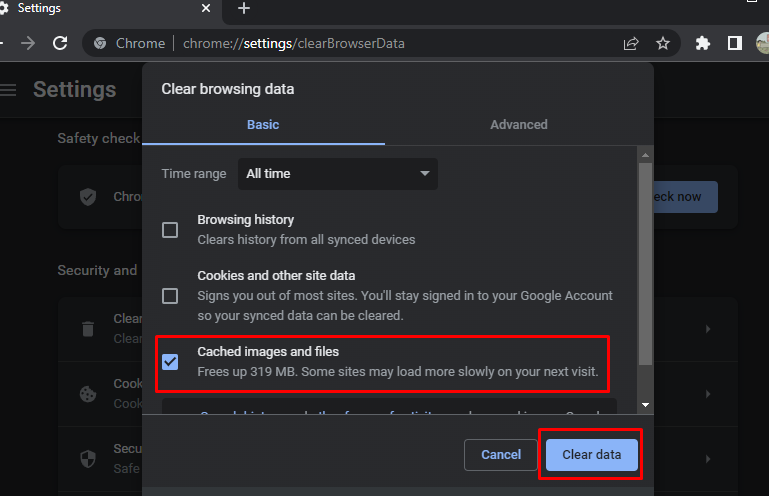This screenshot has width=769, height=496.
Task: Open the Time range dropdown
Action: click(338, 174)
